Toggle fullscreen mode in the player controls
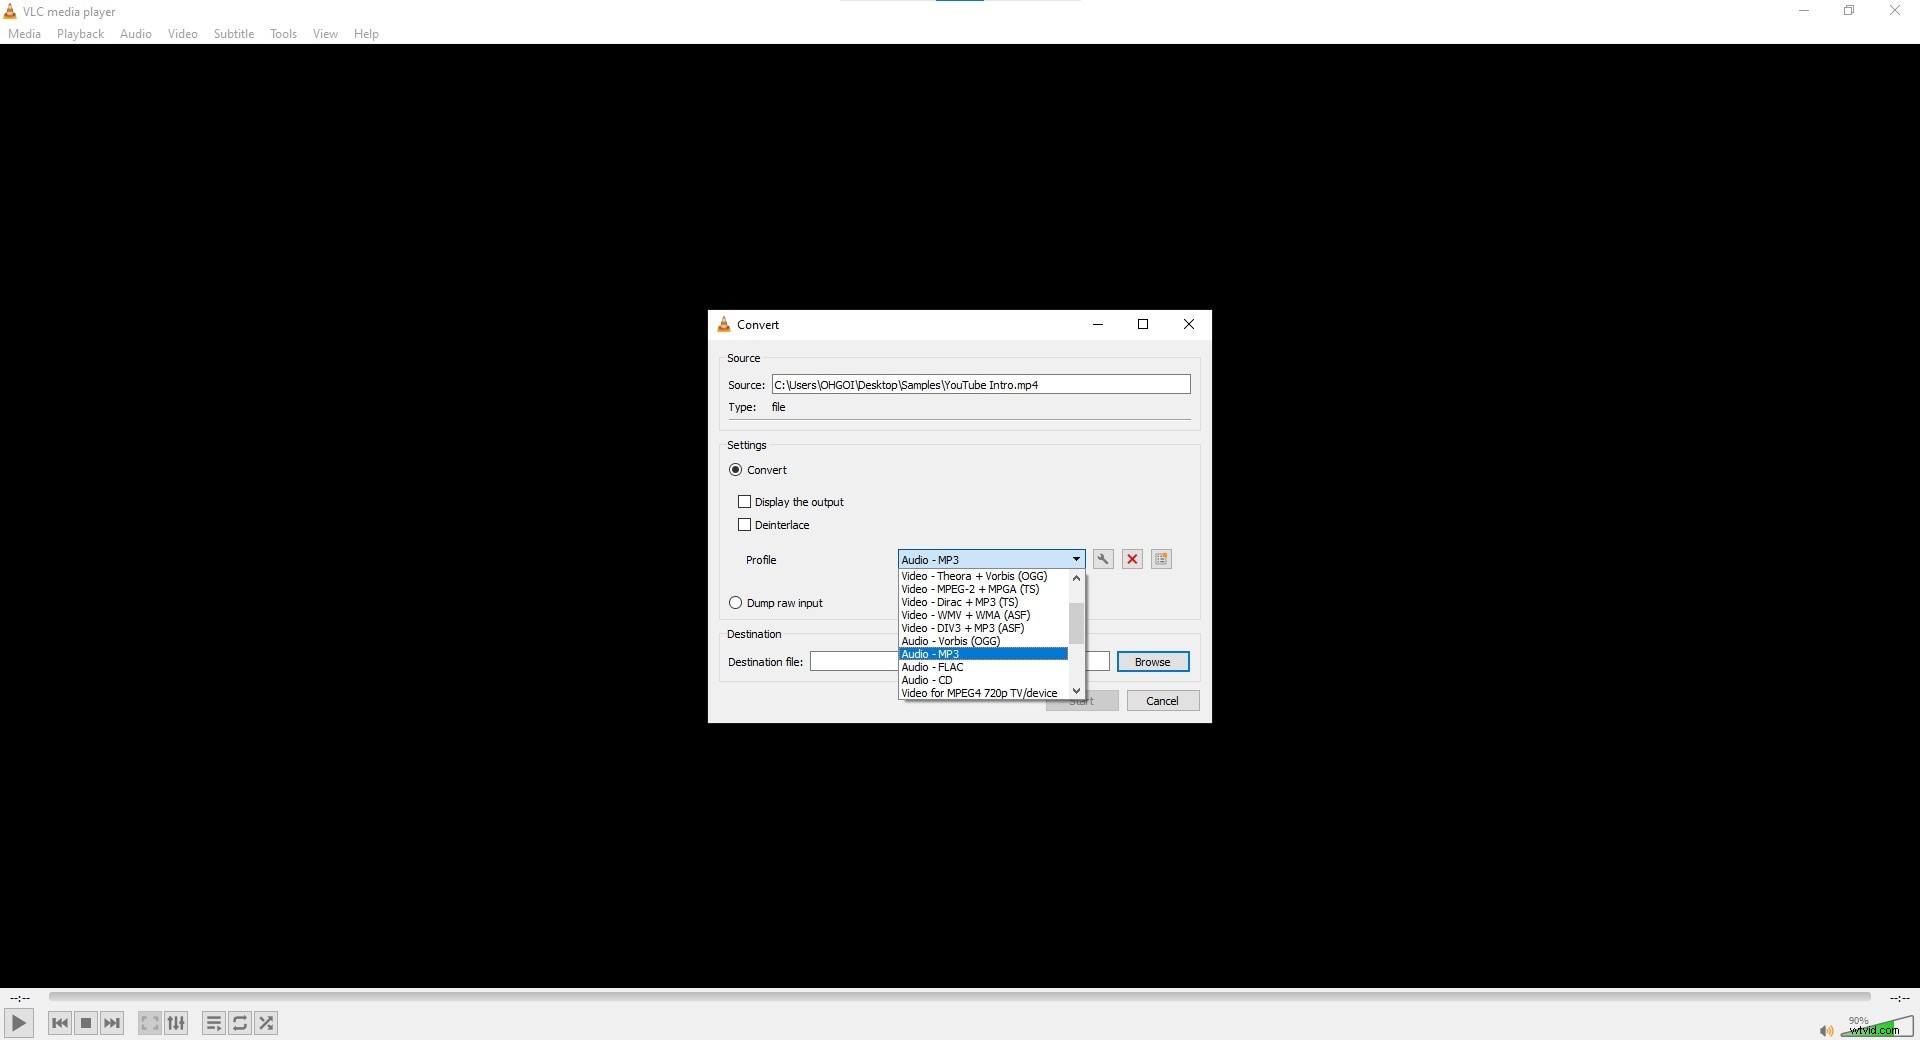Screen dimensions: 1920x1040 [148, 1023]
